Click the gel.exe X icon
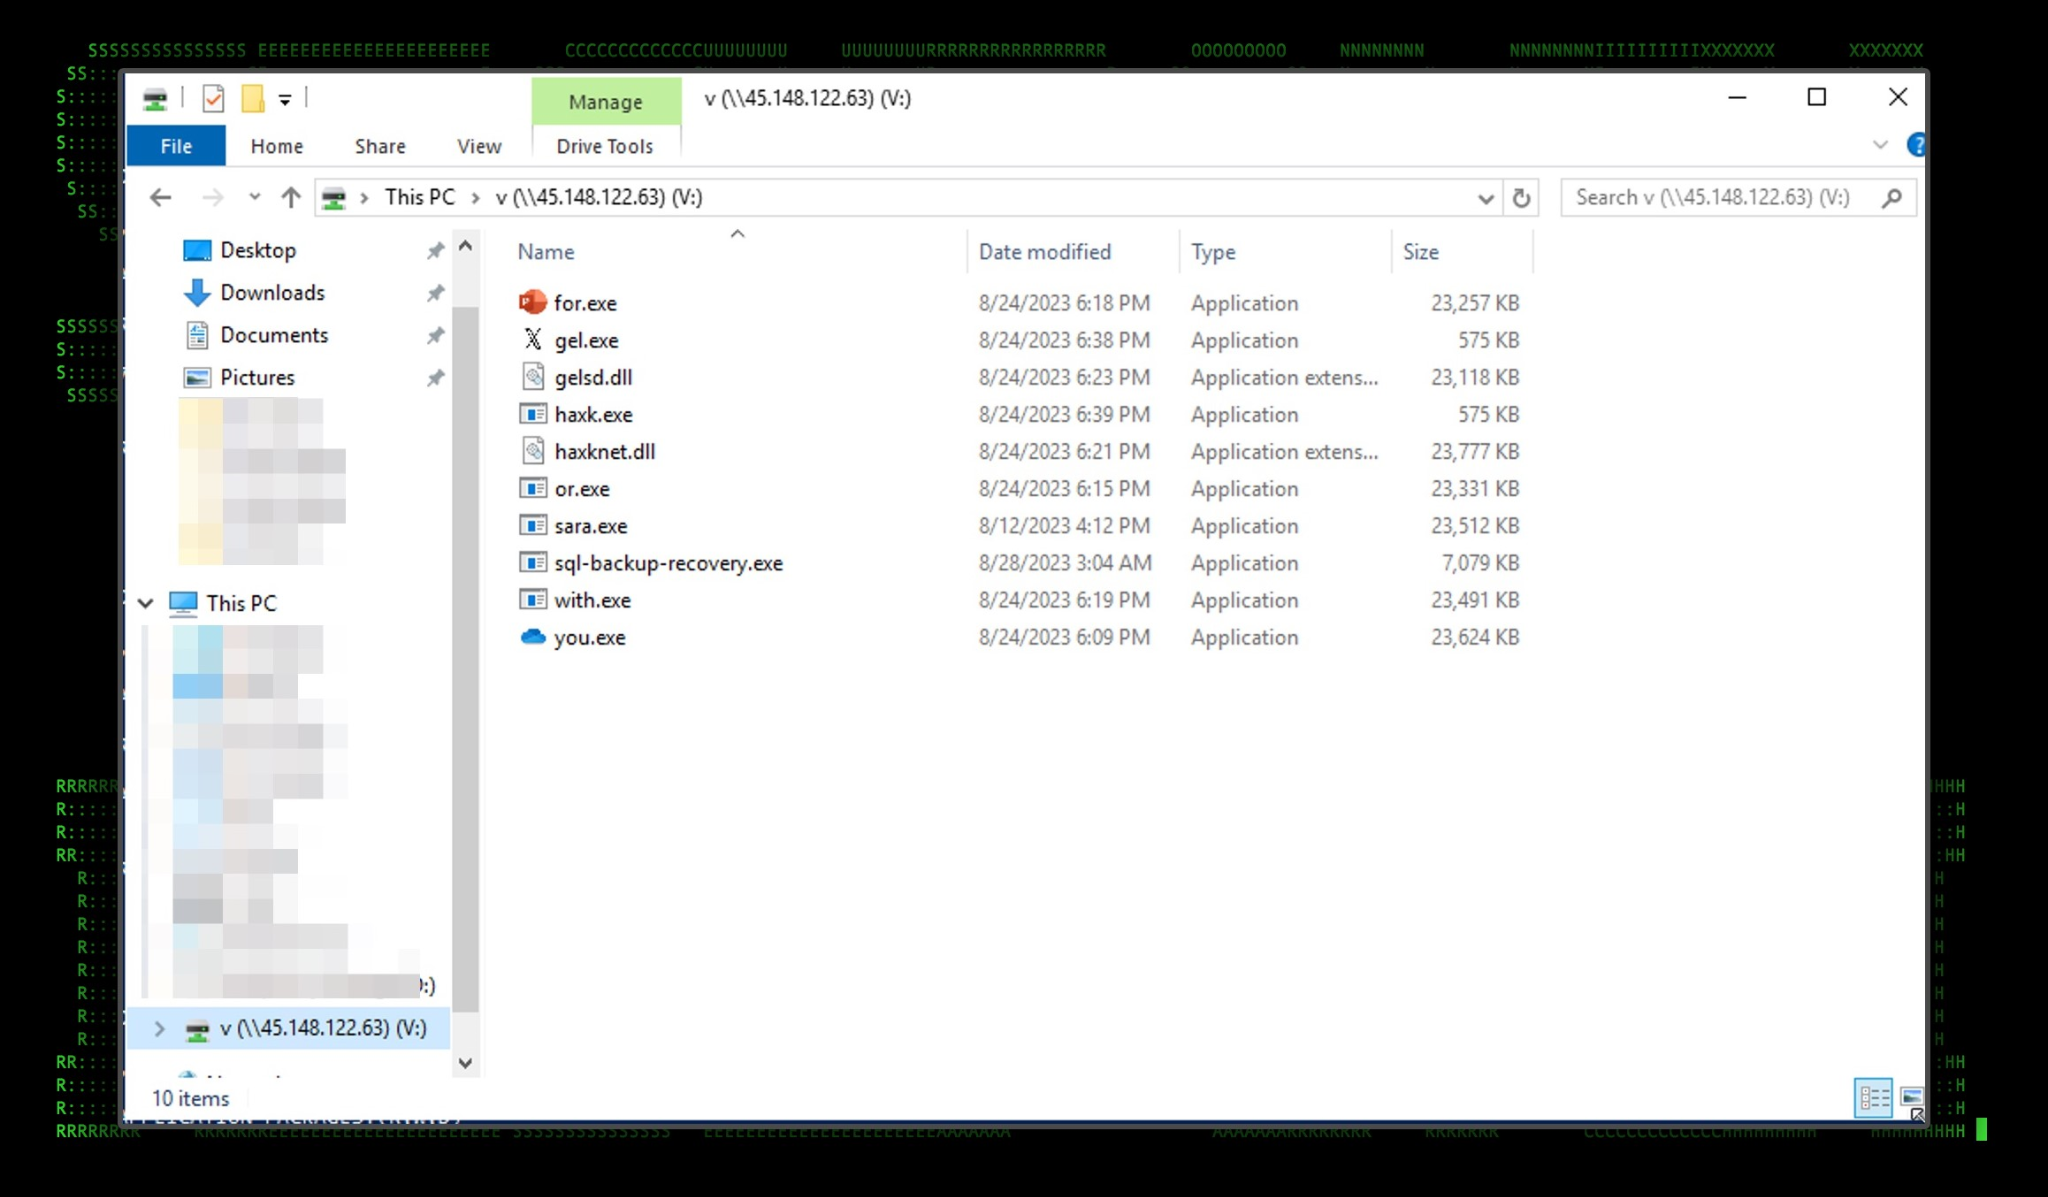The image size is (2048, 1197). (533, 340)
